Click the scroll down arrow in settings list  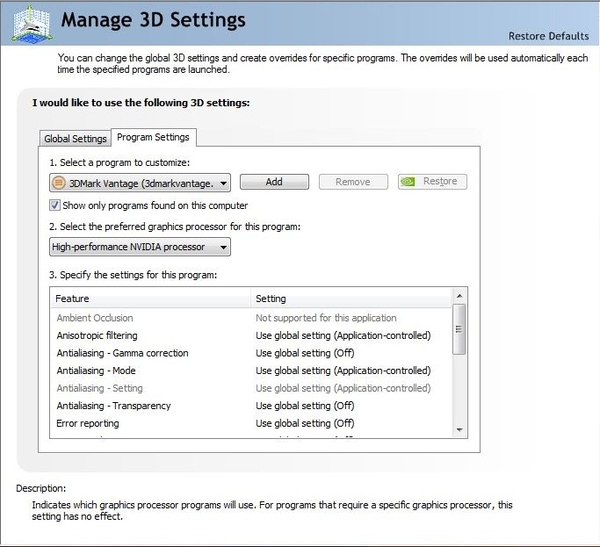pyautogui.click(x=459, y=428)
